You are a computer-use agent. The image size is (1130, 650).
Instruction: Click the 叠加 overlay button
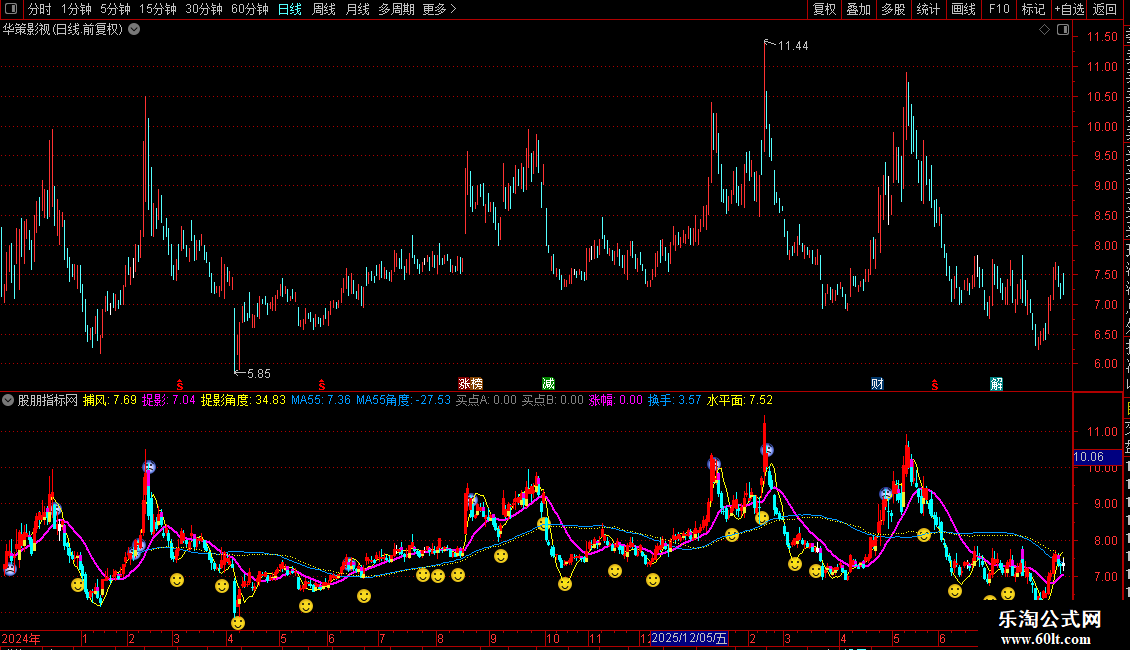858,9
